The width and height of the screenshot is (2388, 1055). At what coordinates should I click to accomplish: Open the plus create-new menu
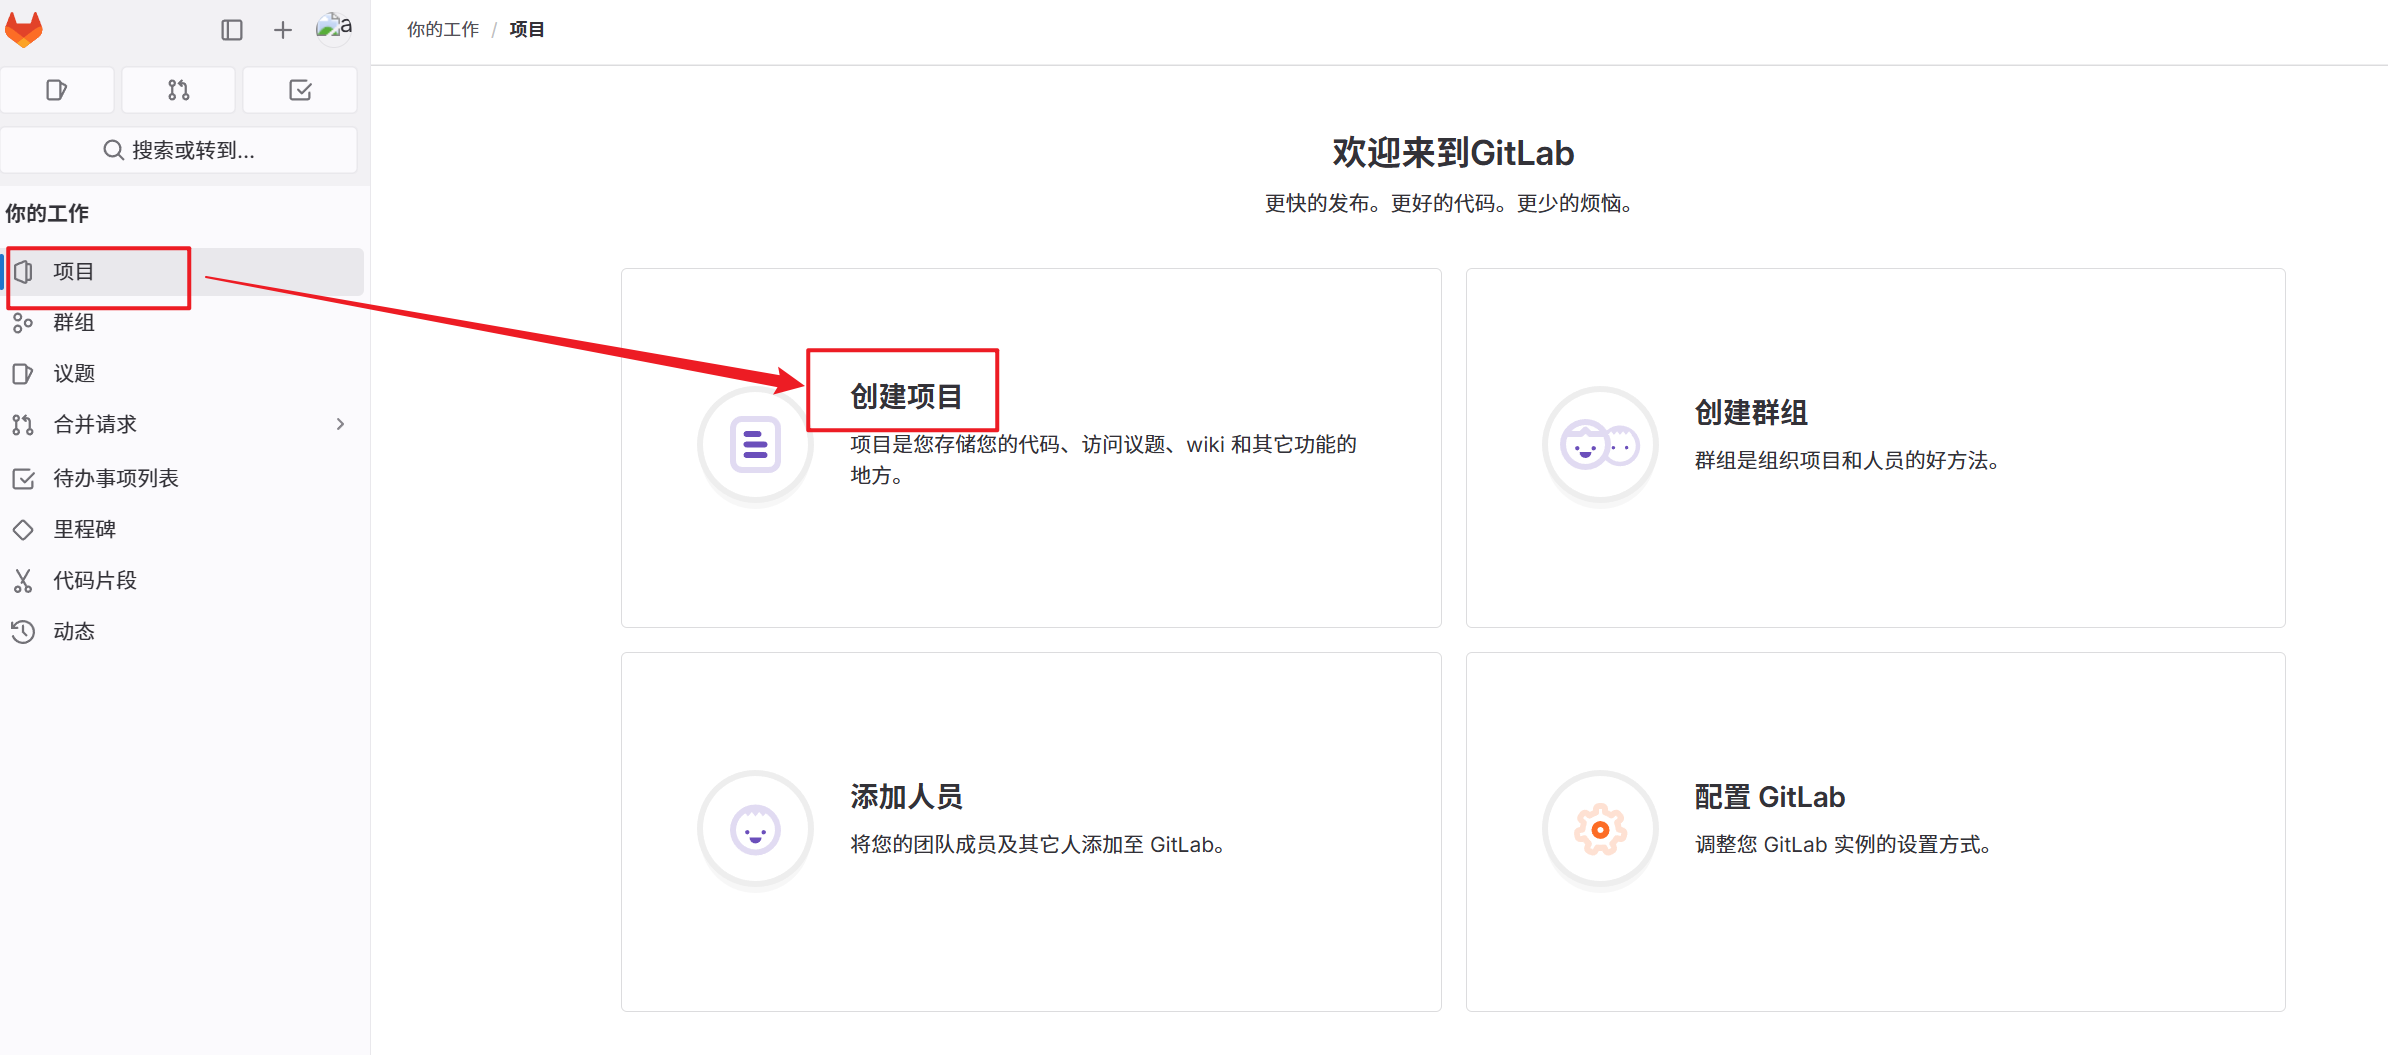point(283,30)
